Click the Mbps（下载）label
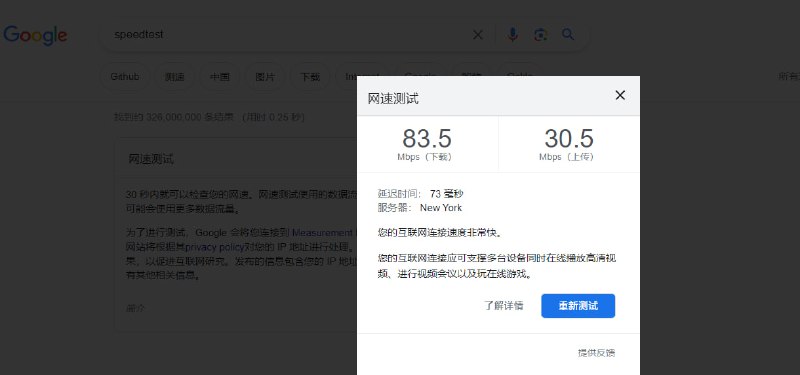The height and width of the screenshot is (375, 800). point(424,157)
